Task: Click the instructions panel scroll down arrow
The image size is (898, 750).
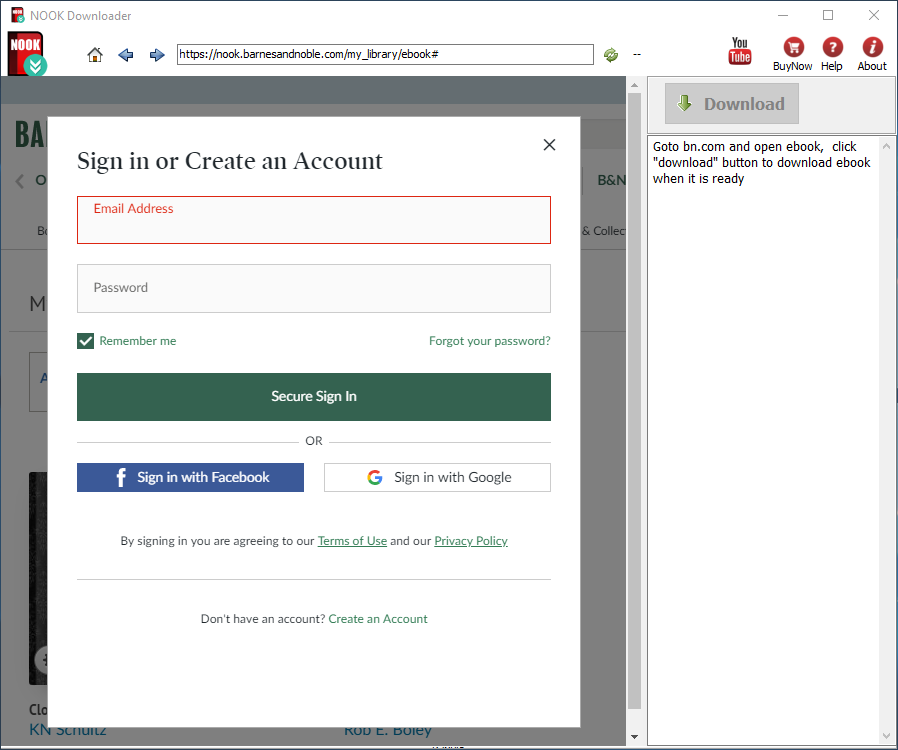Action: [887, 736]
